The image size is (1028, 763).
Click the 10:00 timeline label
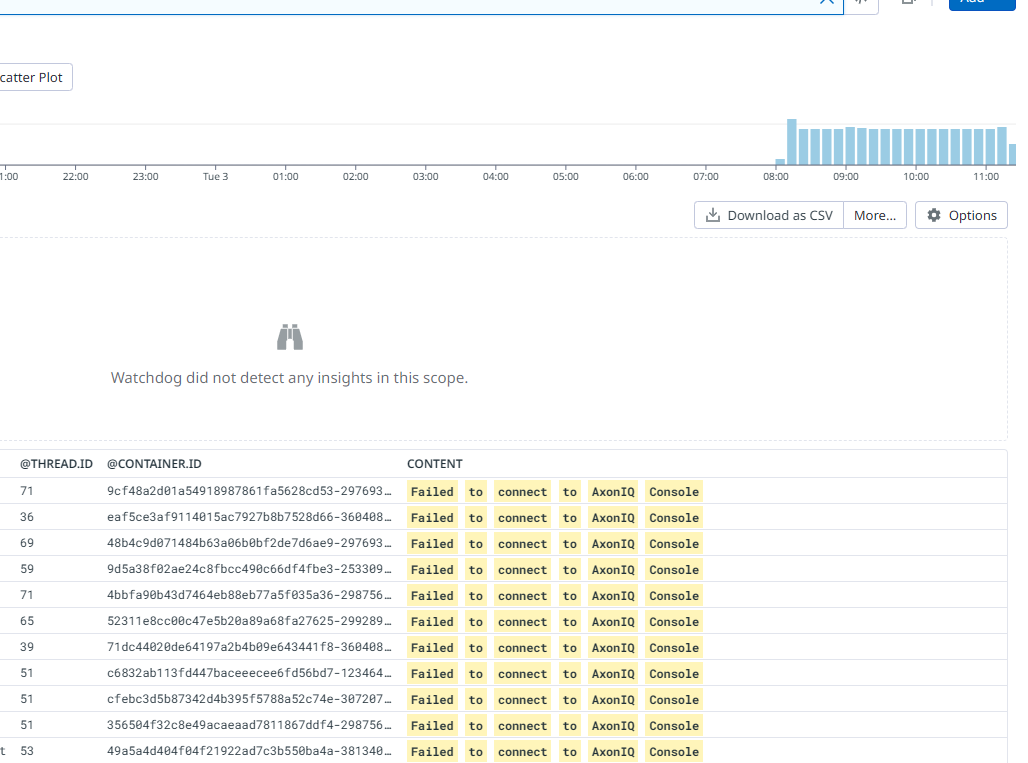pos(916,176)
